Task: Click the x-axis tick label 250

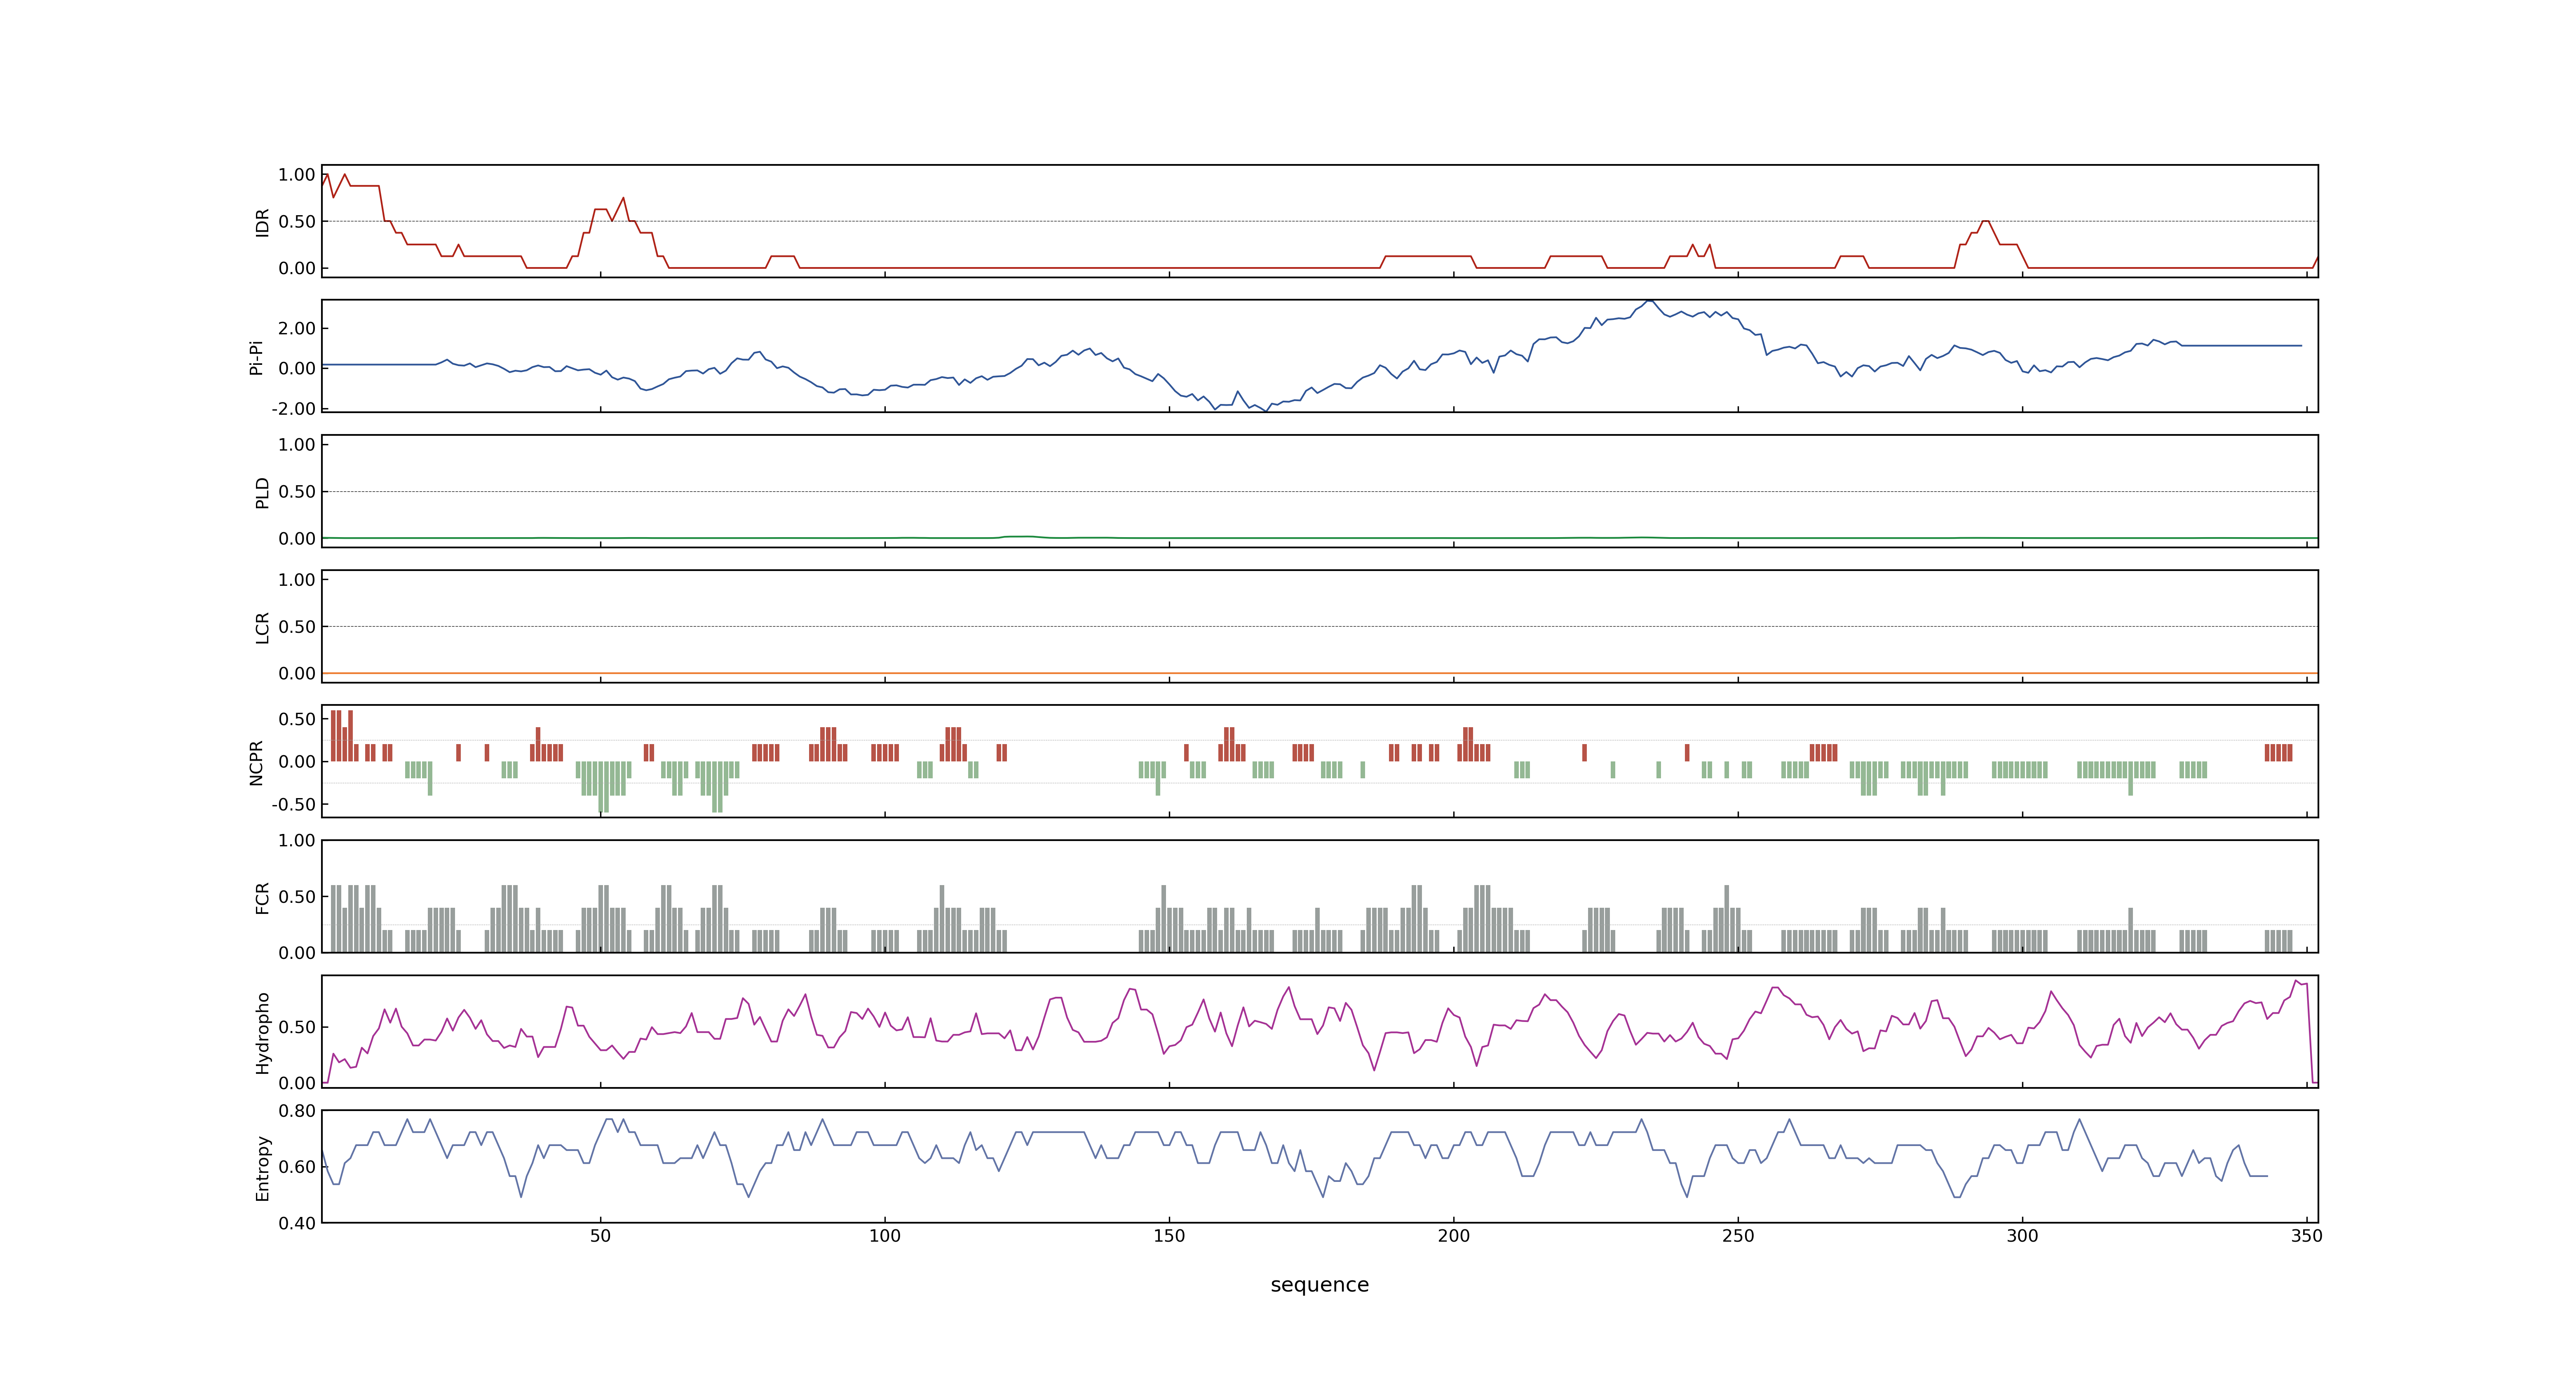Action: pos(1738,1236)
